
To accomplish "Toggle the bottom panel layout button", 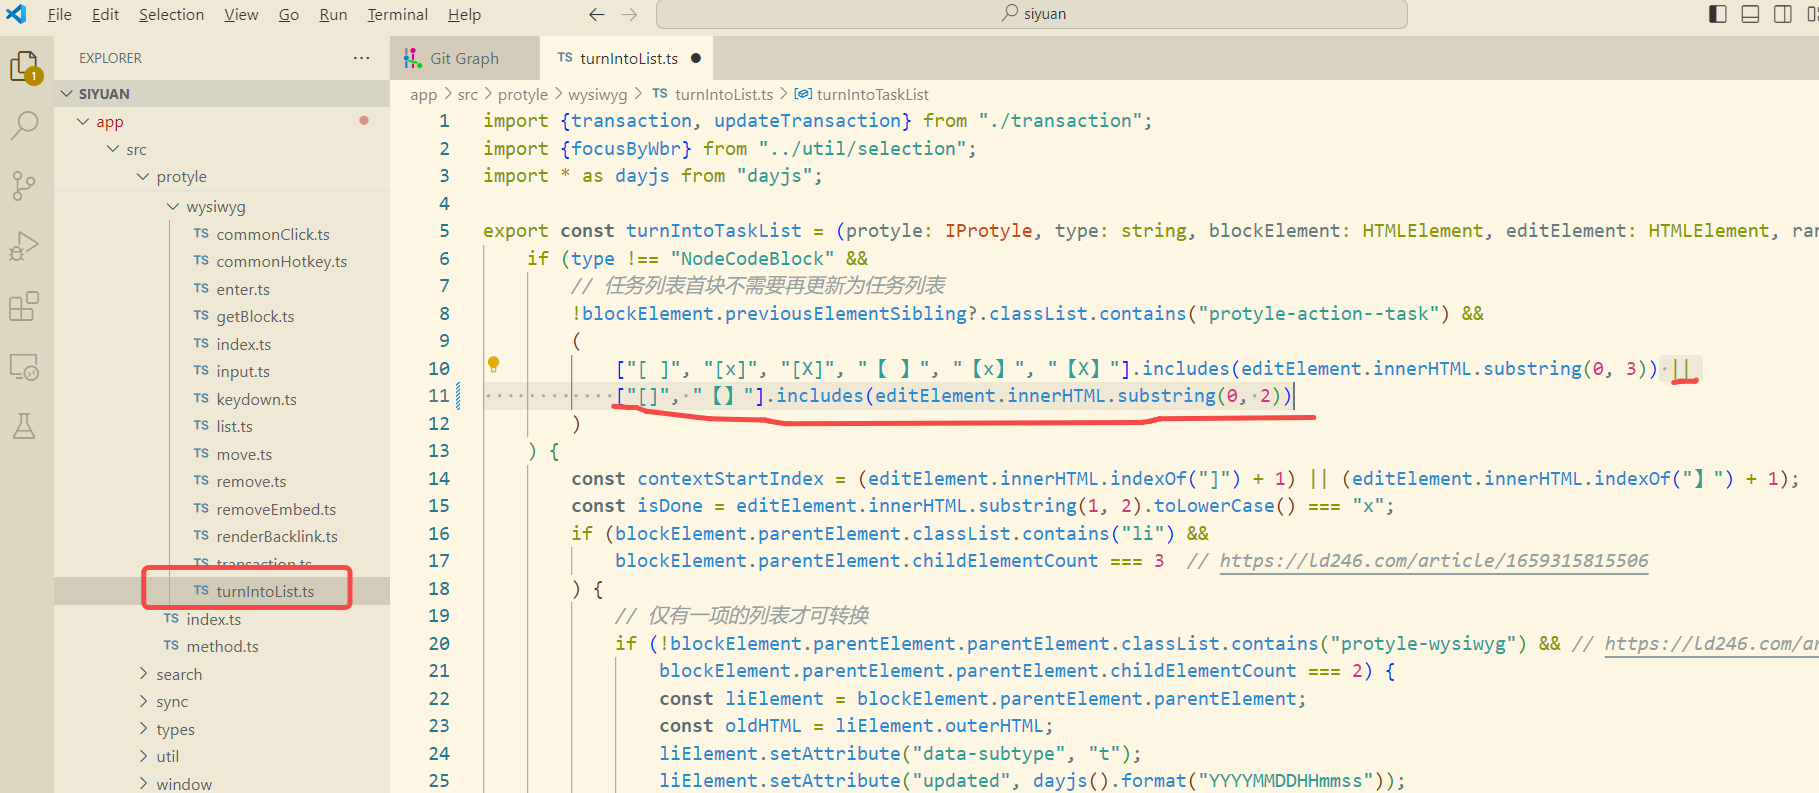I will tap(1750, 14).
